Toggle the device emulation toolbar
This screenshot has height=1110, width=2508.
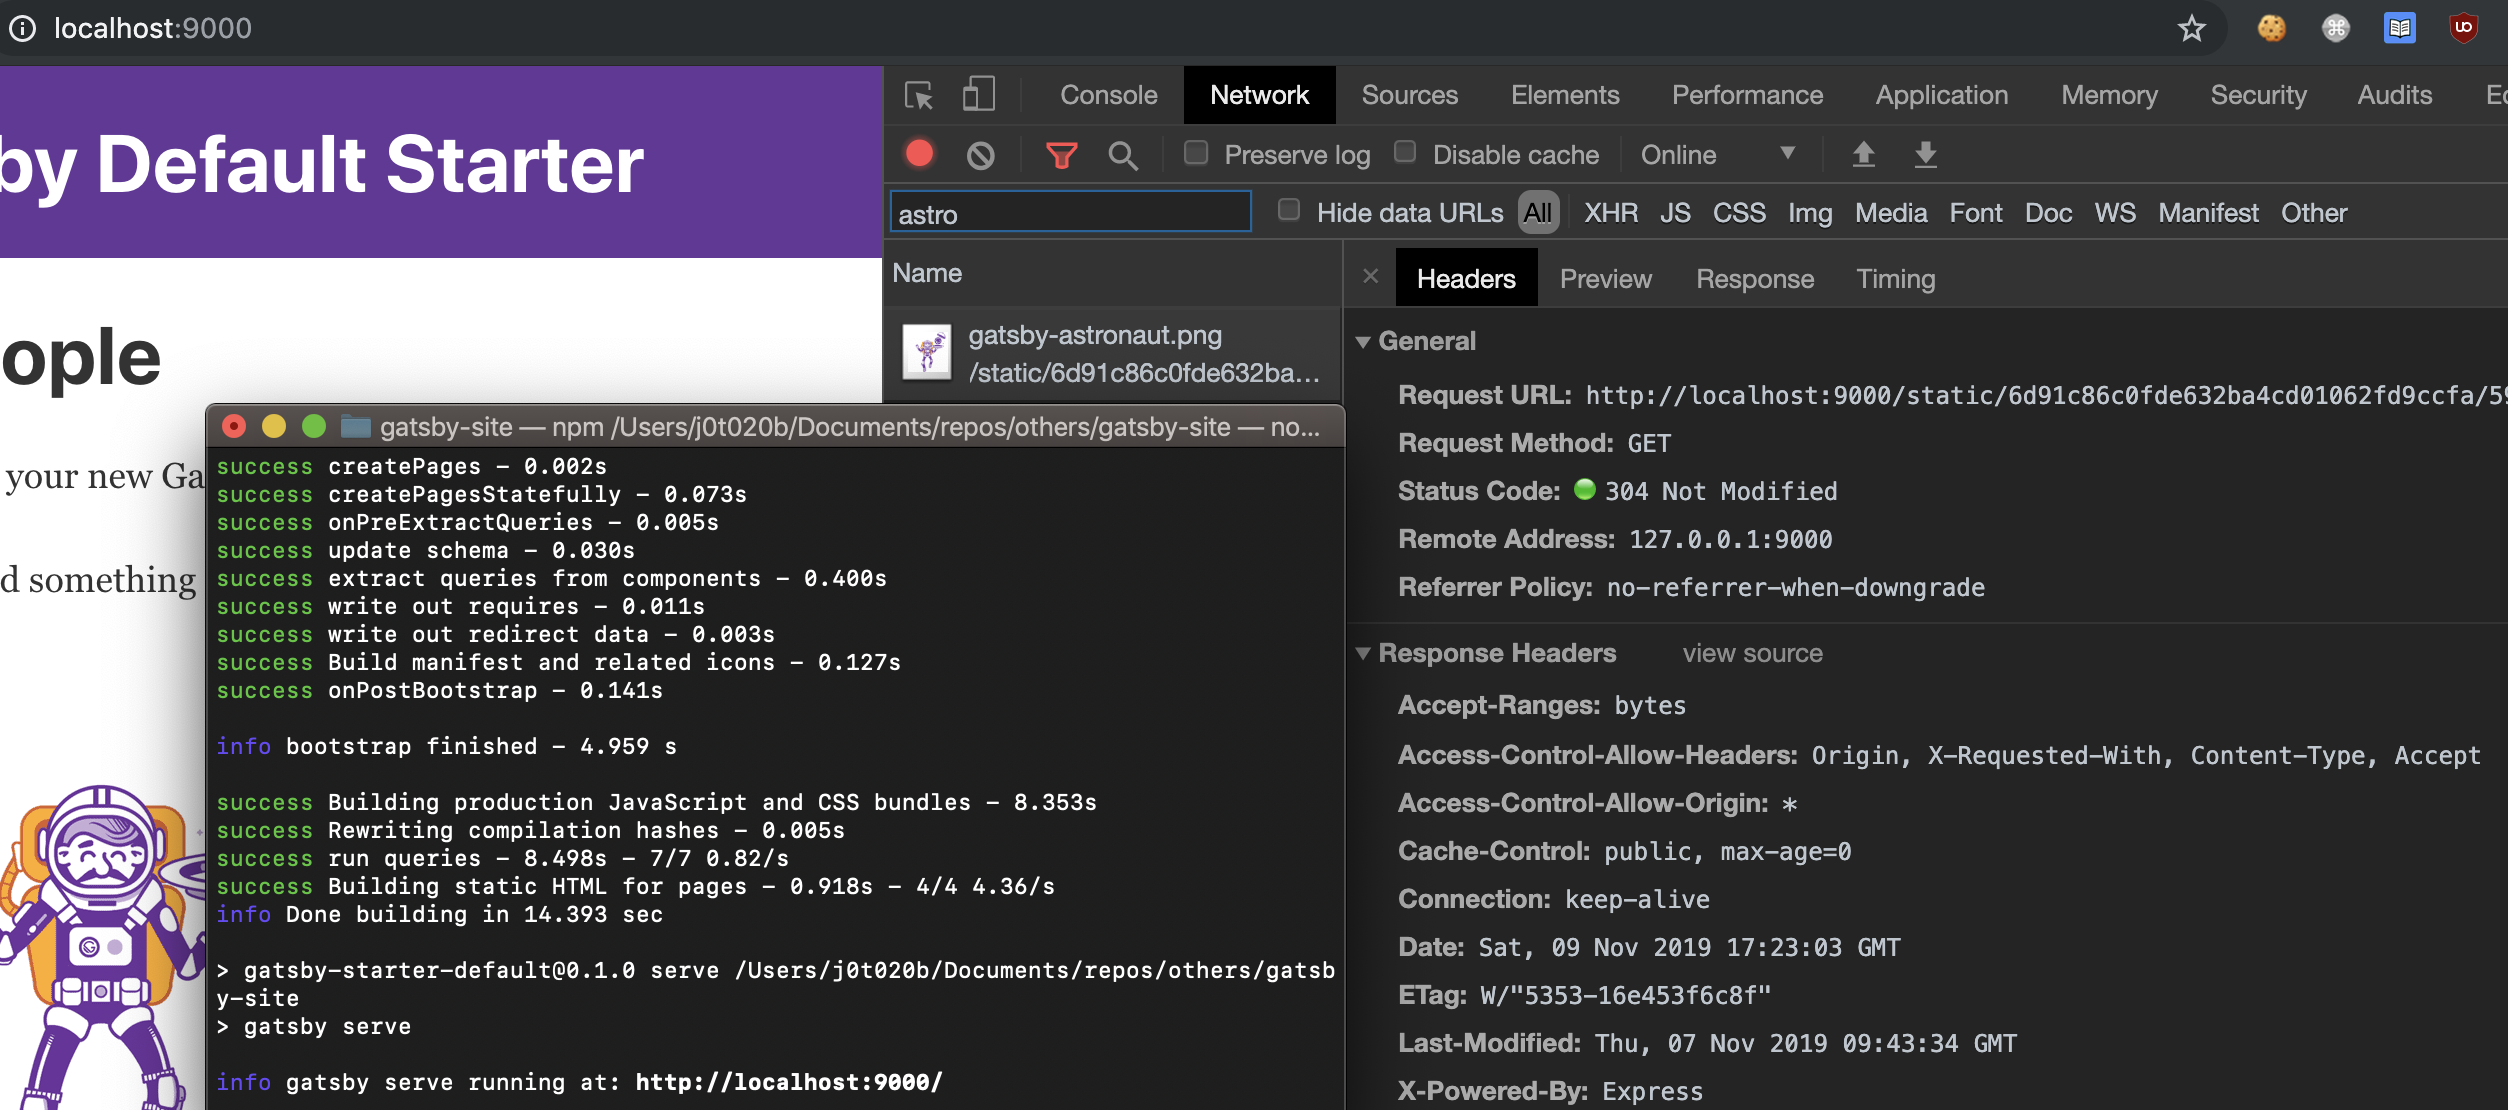click(977, 93)
